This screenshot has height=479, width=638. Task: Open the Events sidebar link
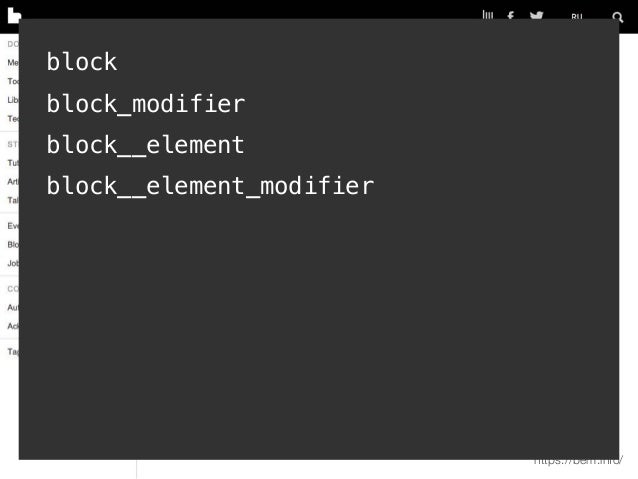coord(13,226)
